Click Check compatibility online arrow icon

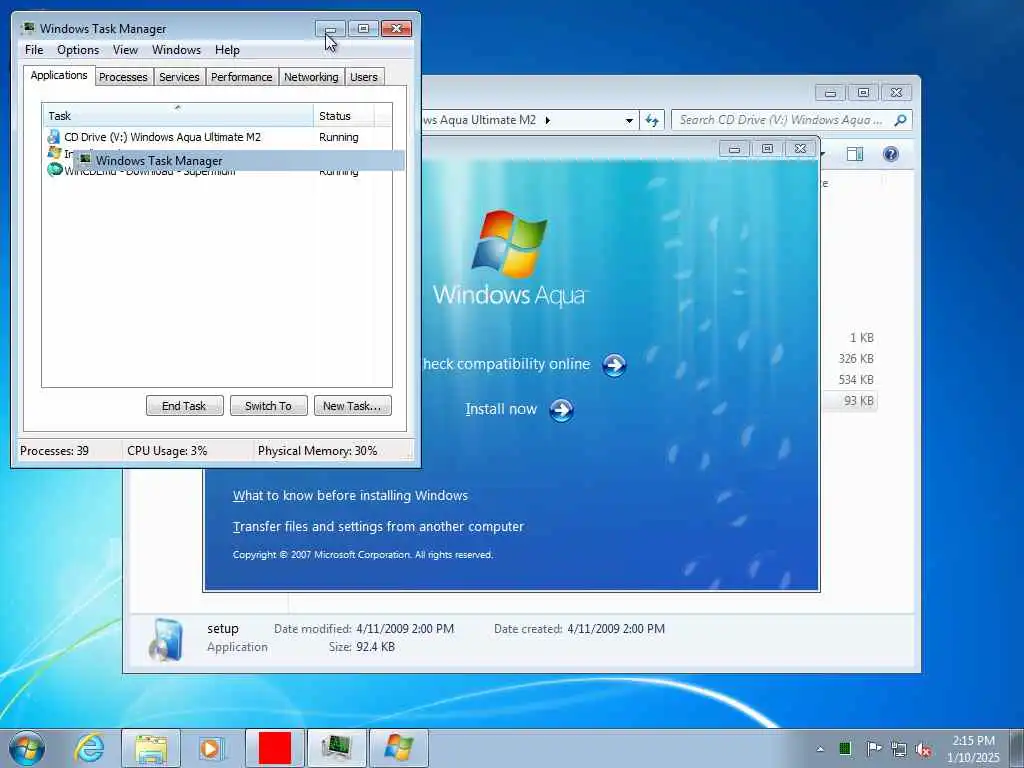(x=614, y=365)
